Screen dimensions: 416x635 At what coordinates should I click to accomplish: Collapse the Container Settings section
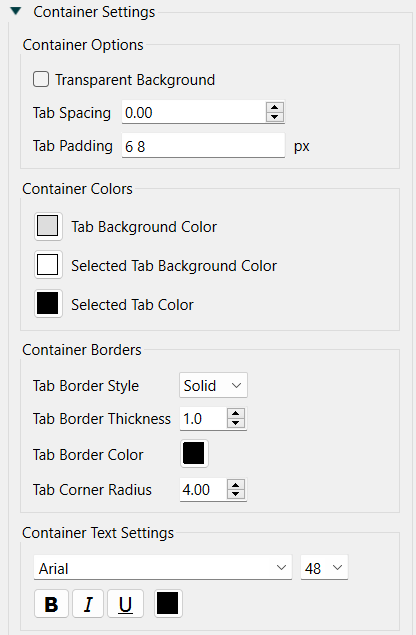point(16,11)
